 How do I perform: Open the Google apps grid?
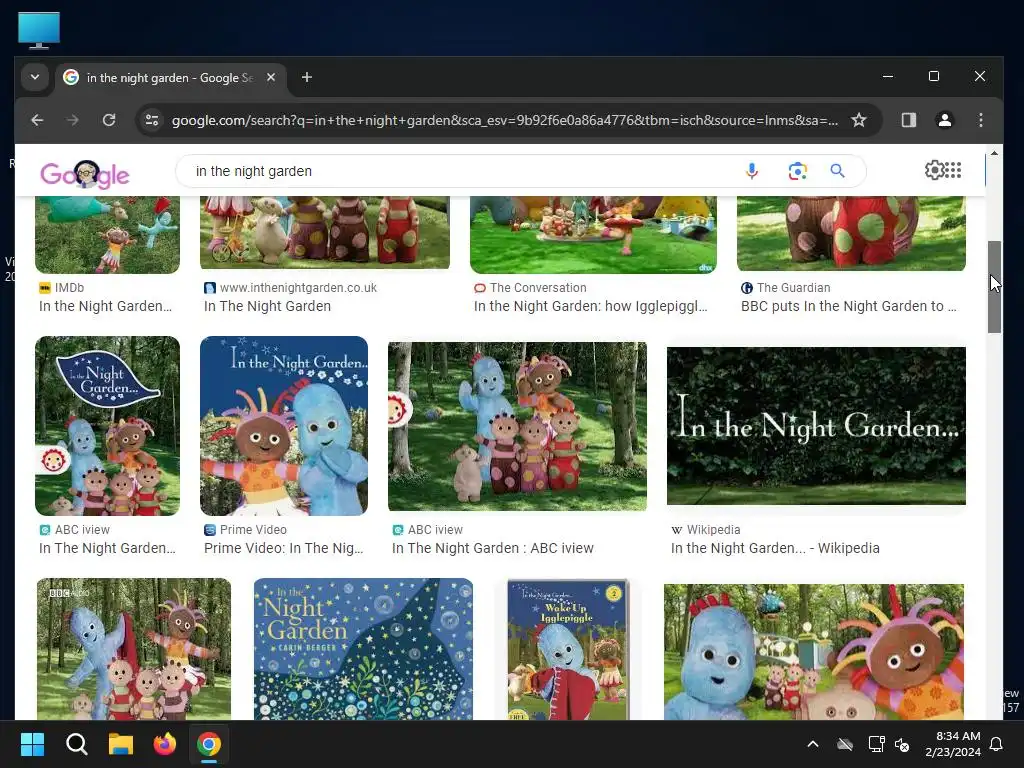953,170
